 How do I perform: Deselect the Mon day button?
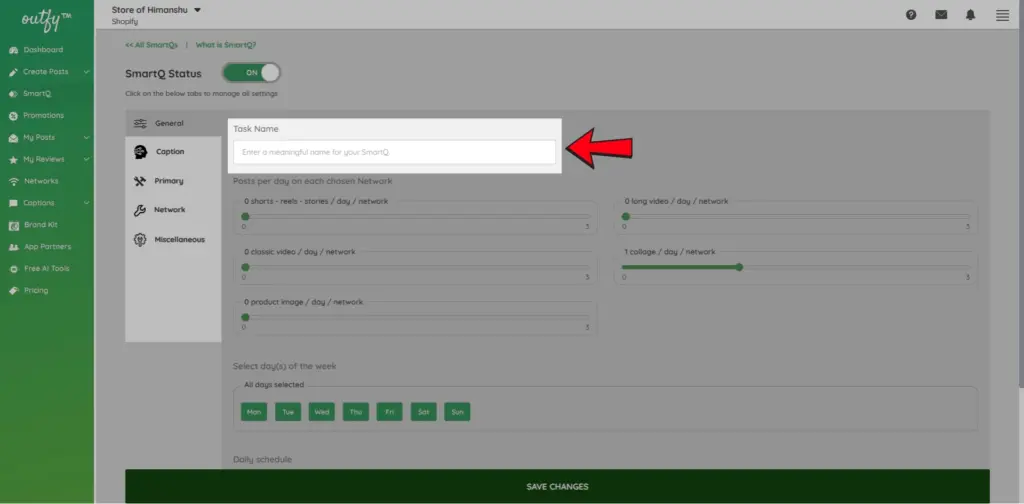pos(254,412)
